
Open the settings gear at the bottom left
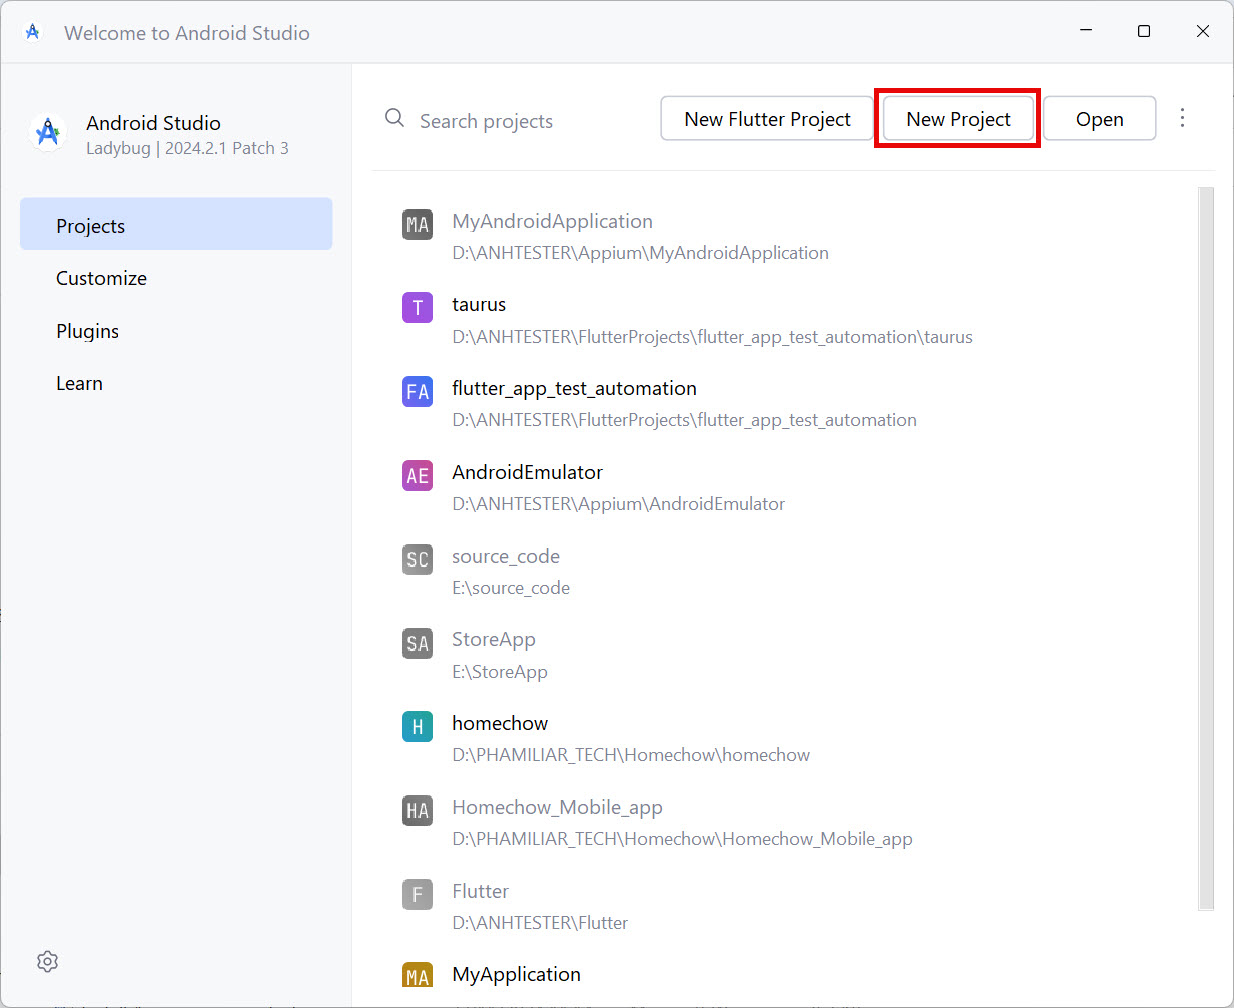point(47,961)
